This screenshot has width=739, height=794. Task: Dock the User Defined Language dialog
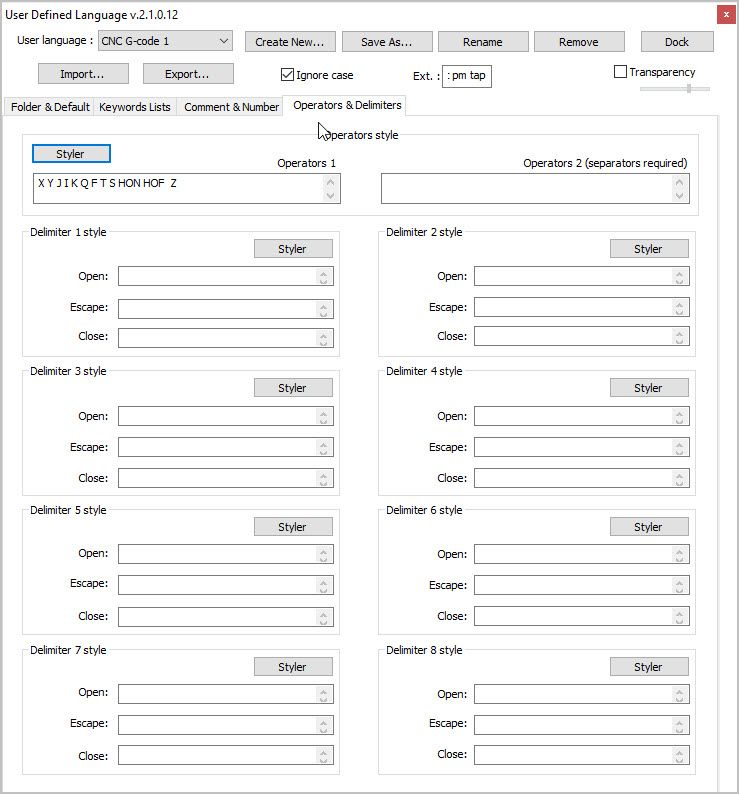pos(677,42)
